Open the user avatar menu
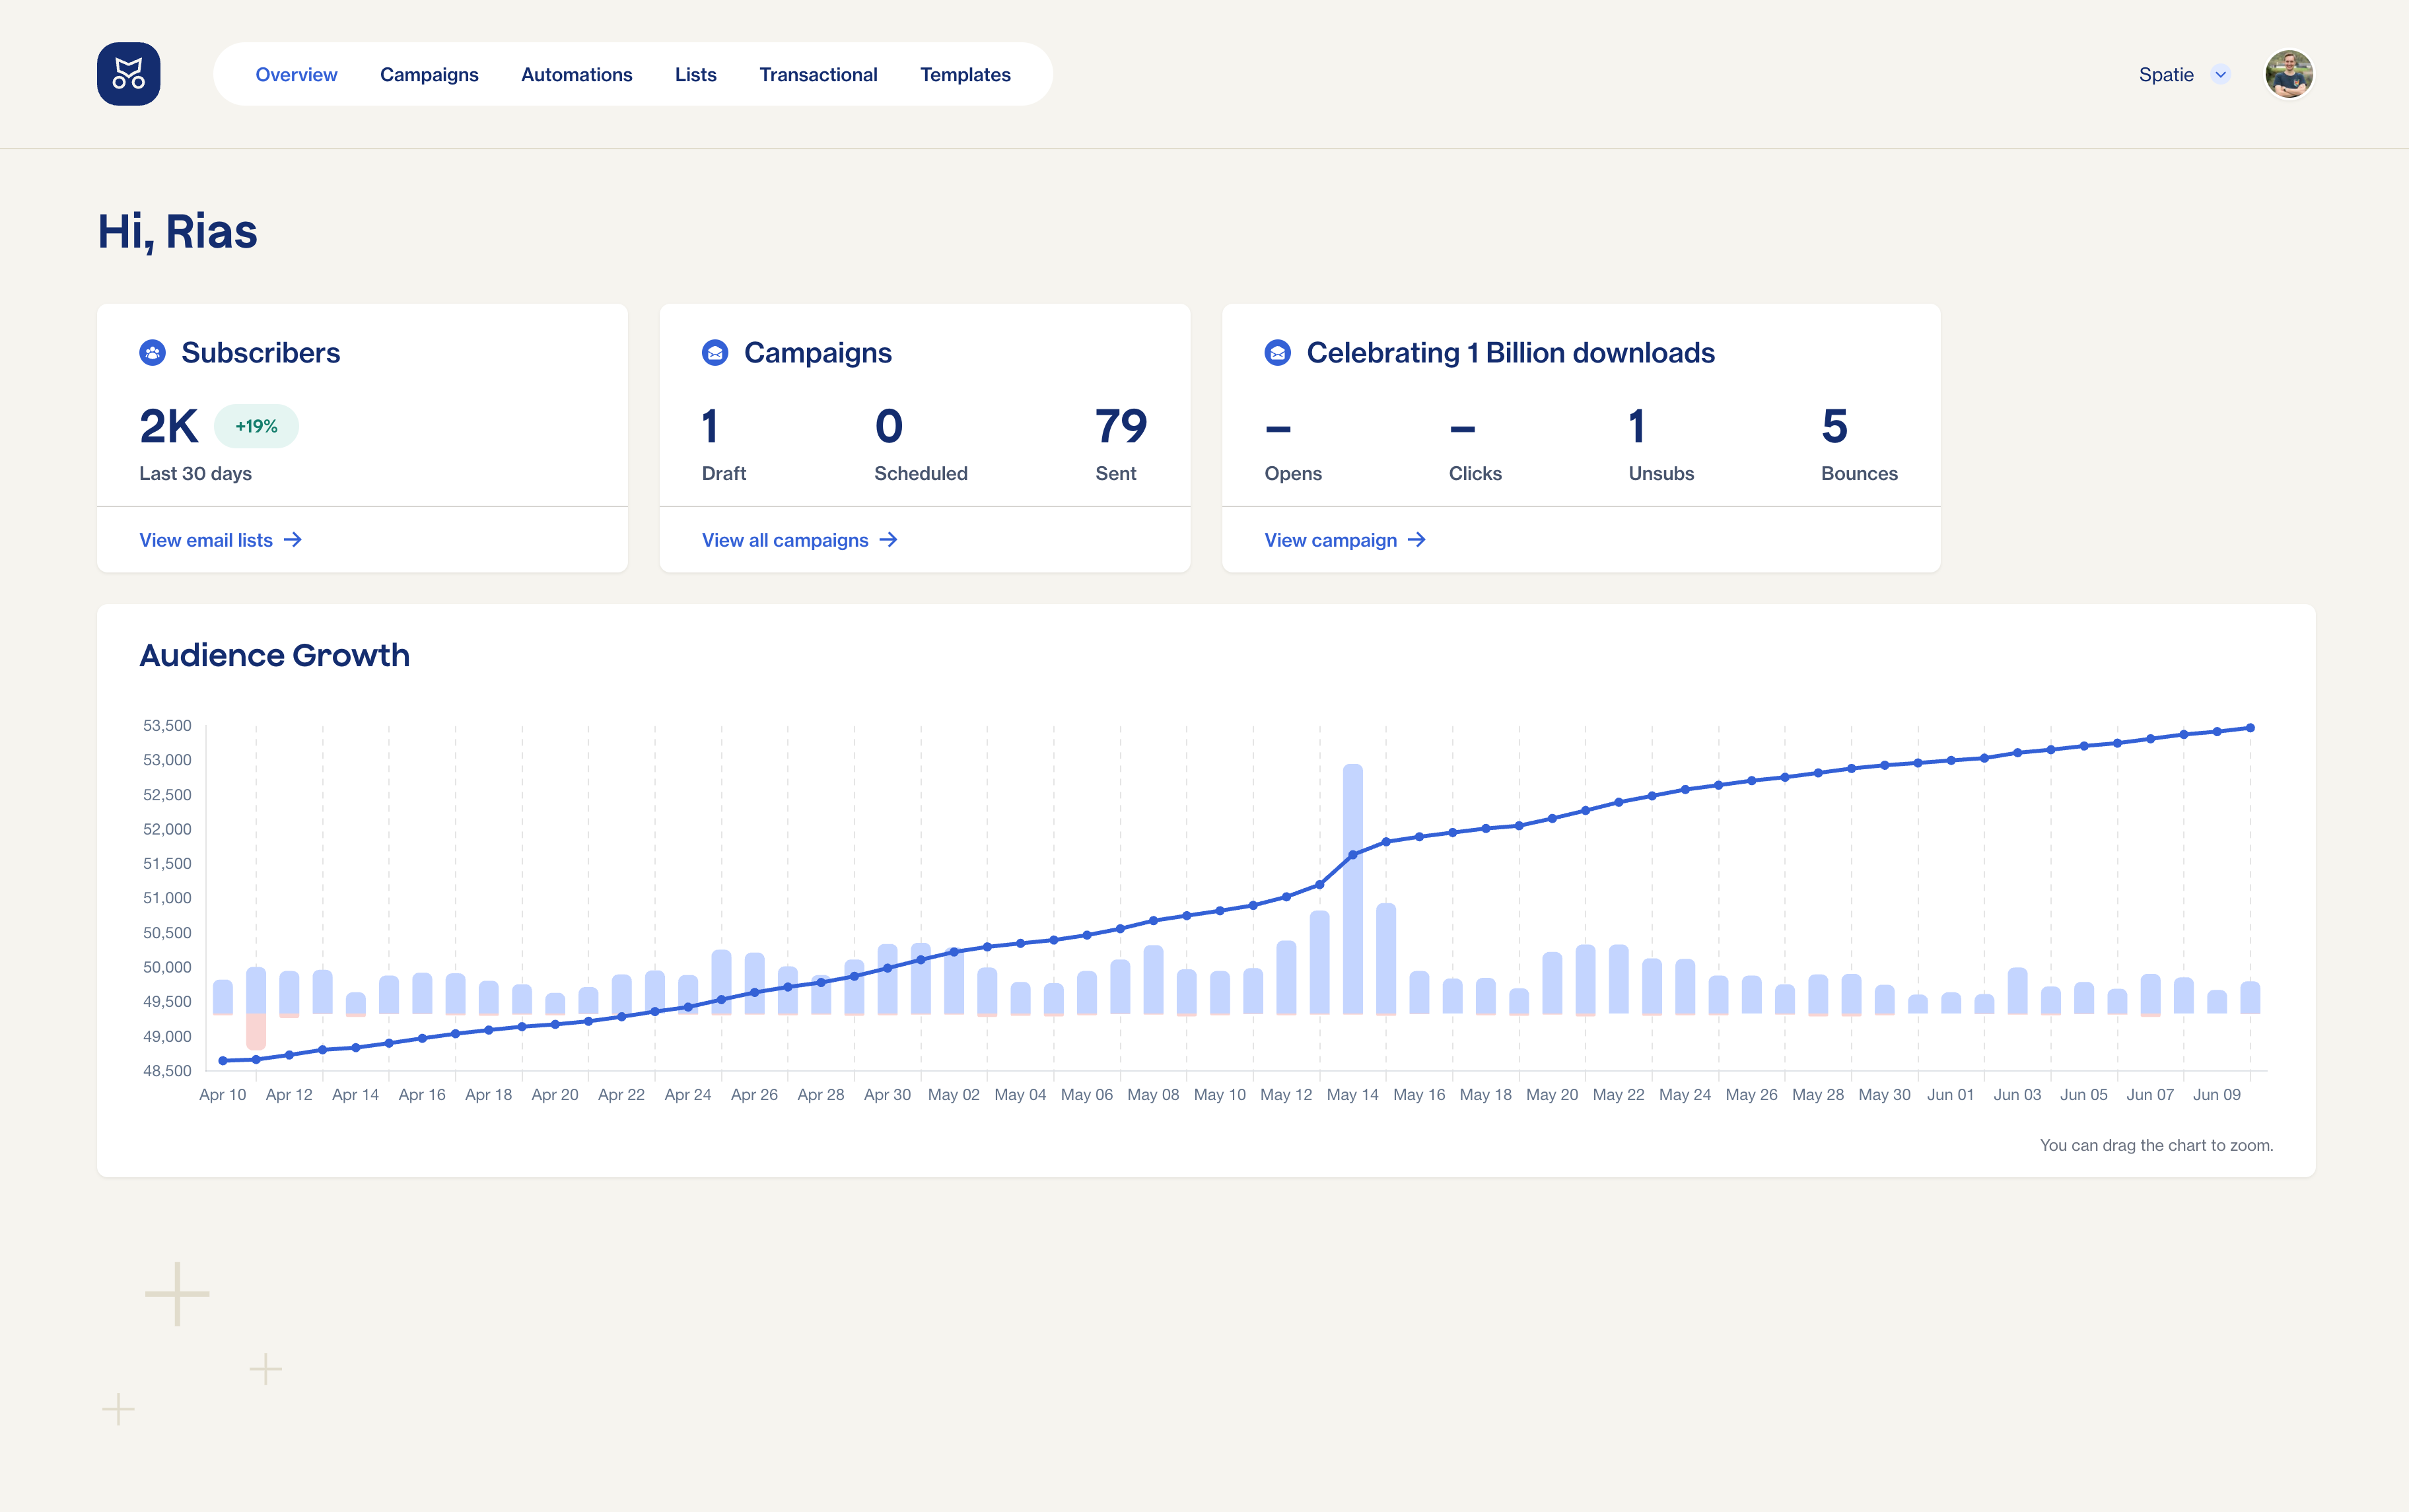Viewport: 2409px width, 1512px height. click(x=2289, y=75)
